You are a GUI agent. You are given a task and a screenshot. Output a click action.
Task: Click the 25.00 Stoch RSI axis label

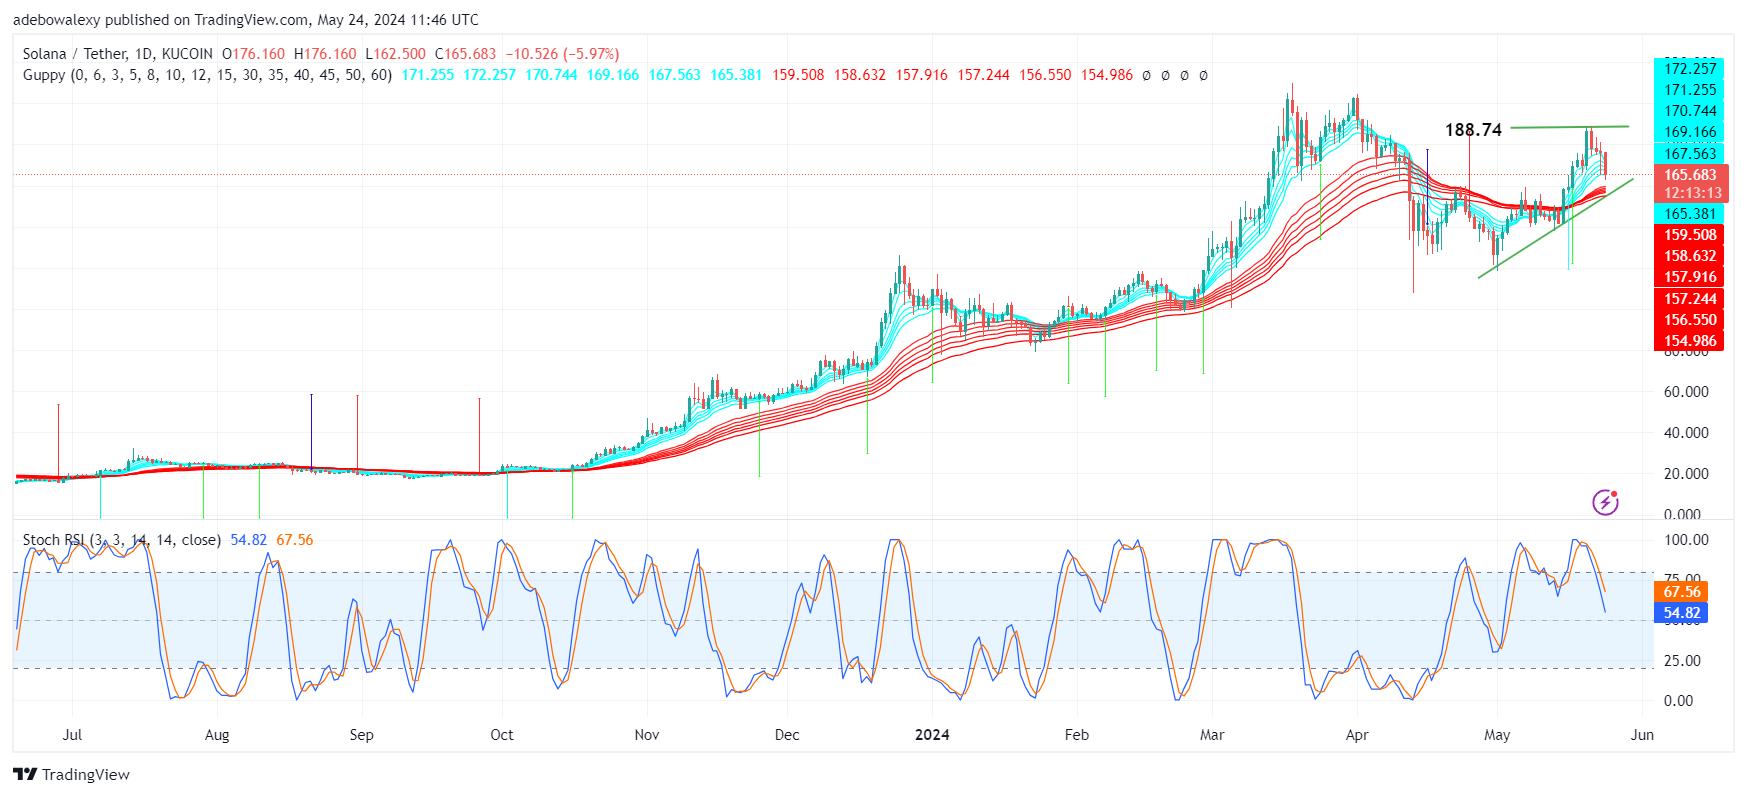(x=1682, y=661)
